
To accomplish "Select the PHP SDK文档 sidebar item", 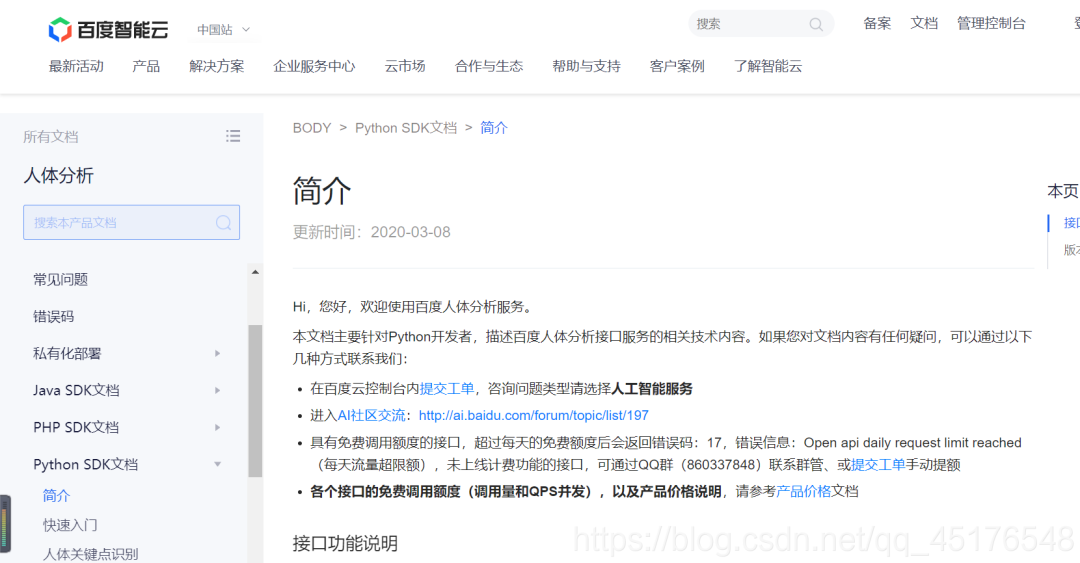I will coord(76,427).
